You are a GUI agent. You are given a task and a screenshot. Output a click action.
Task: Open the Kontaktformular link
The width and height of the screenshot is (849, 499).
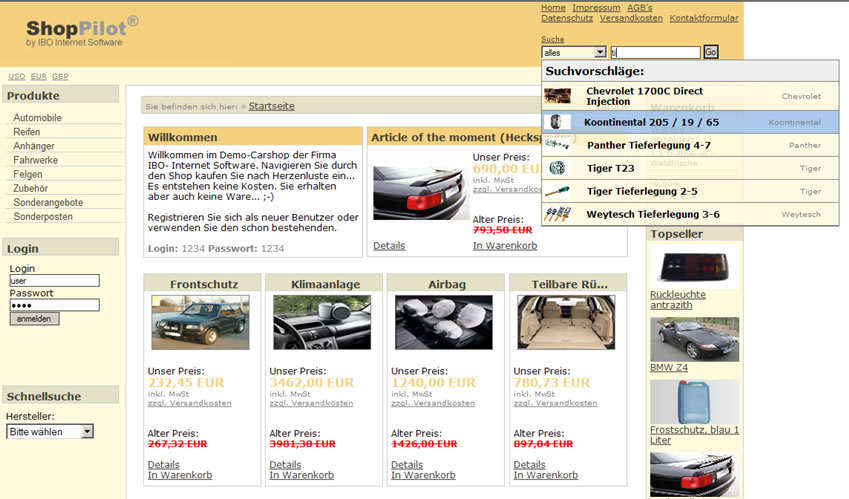704,18
